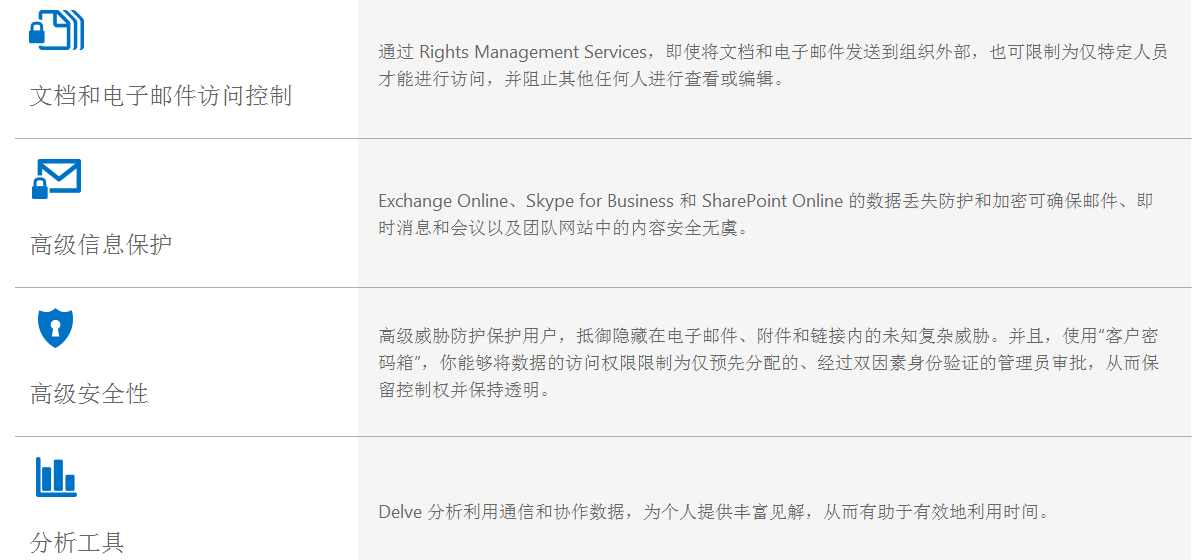Click the locked documents icon
Screen dimensions: 1192x560
[x=57, y=30]
